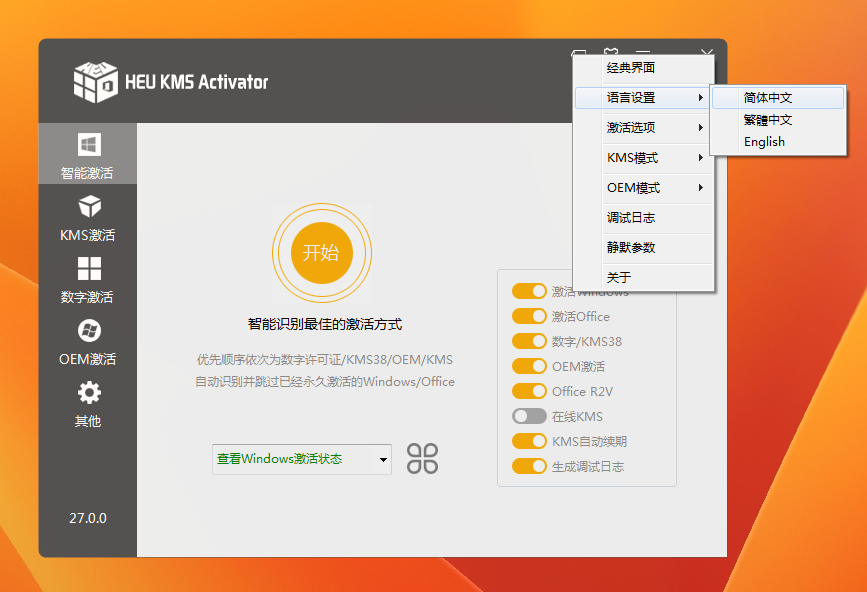Select 静默参数 menu entry
The image size is (867, 592).
pos(644,248)
